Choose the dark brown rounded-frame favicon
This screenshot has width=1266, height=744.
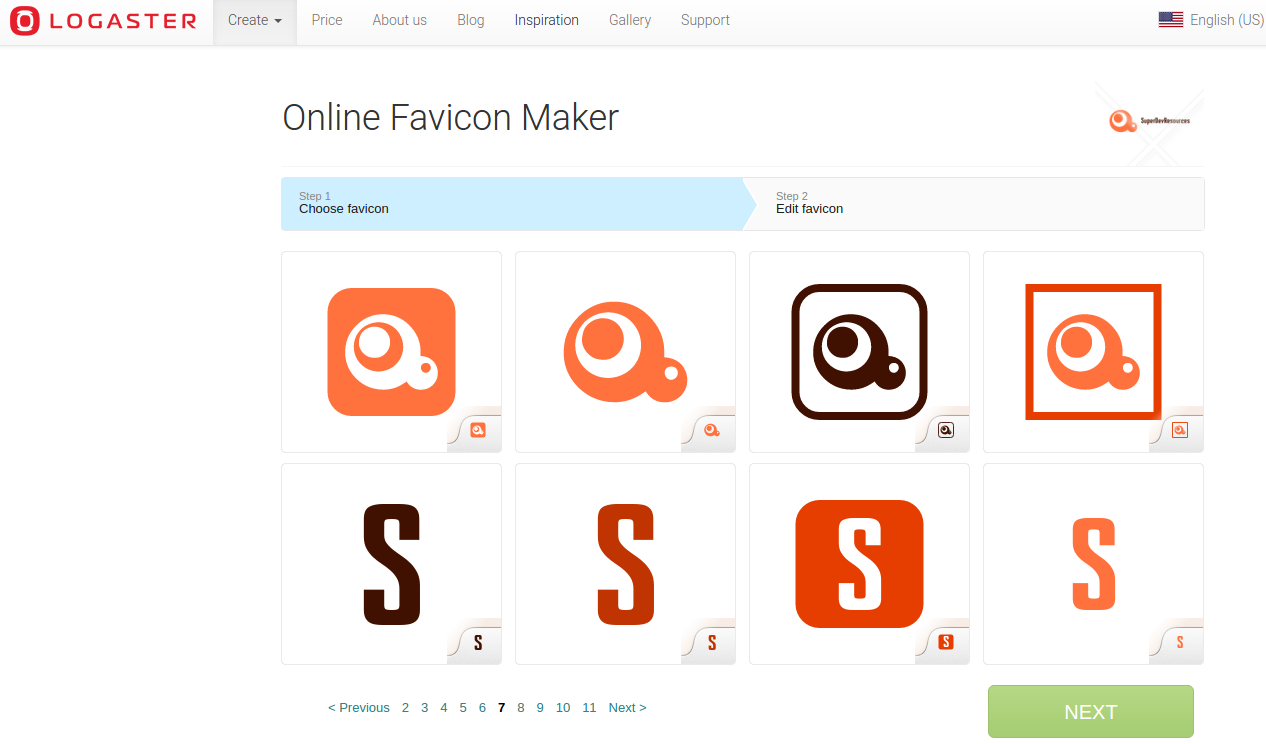click(x=859, y=352)
